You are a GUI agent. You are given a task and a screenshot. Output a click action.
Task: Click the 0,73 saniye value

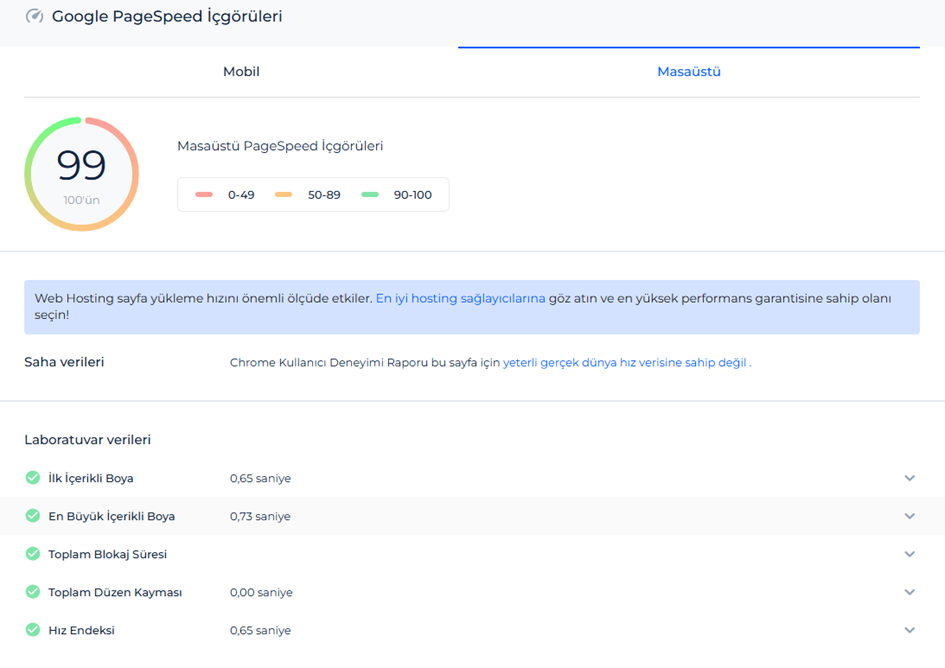(x=260, y=516)
